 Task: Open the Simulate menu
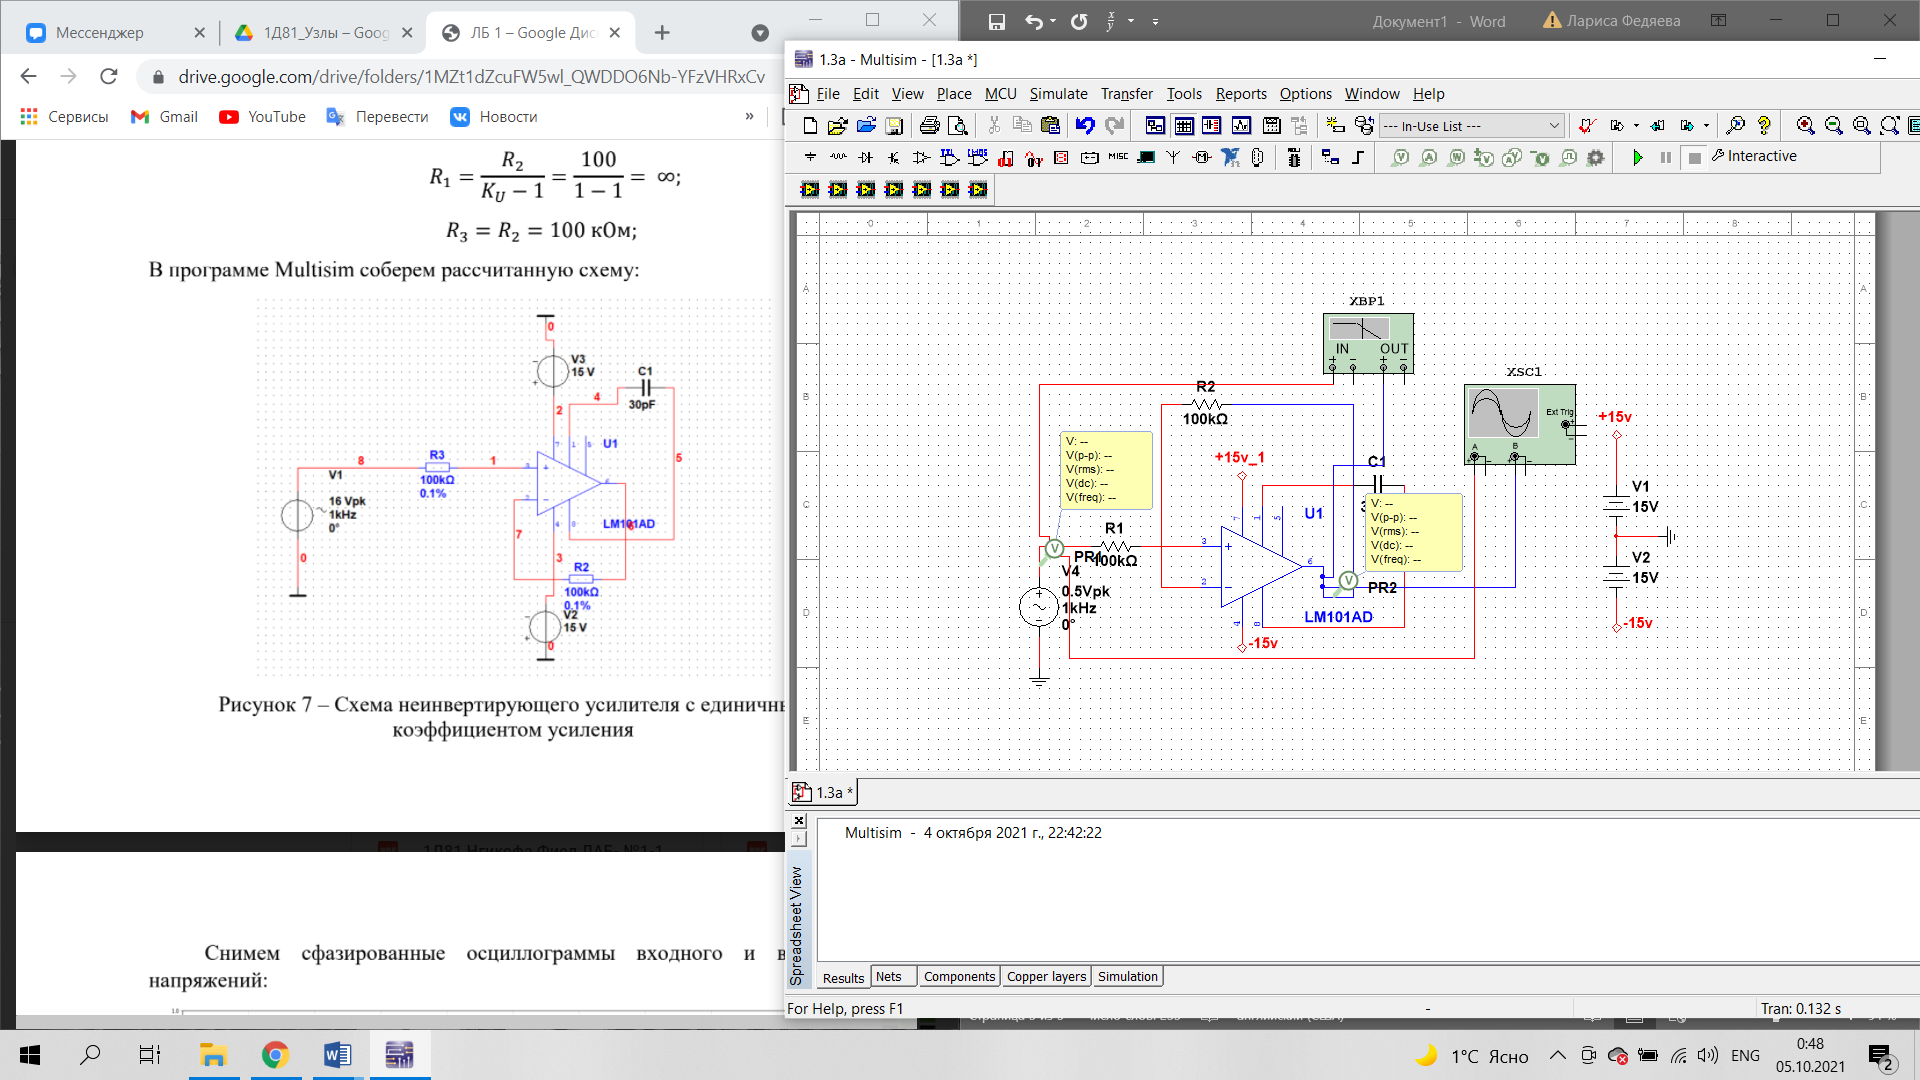point(1058,94)
